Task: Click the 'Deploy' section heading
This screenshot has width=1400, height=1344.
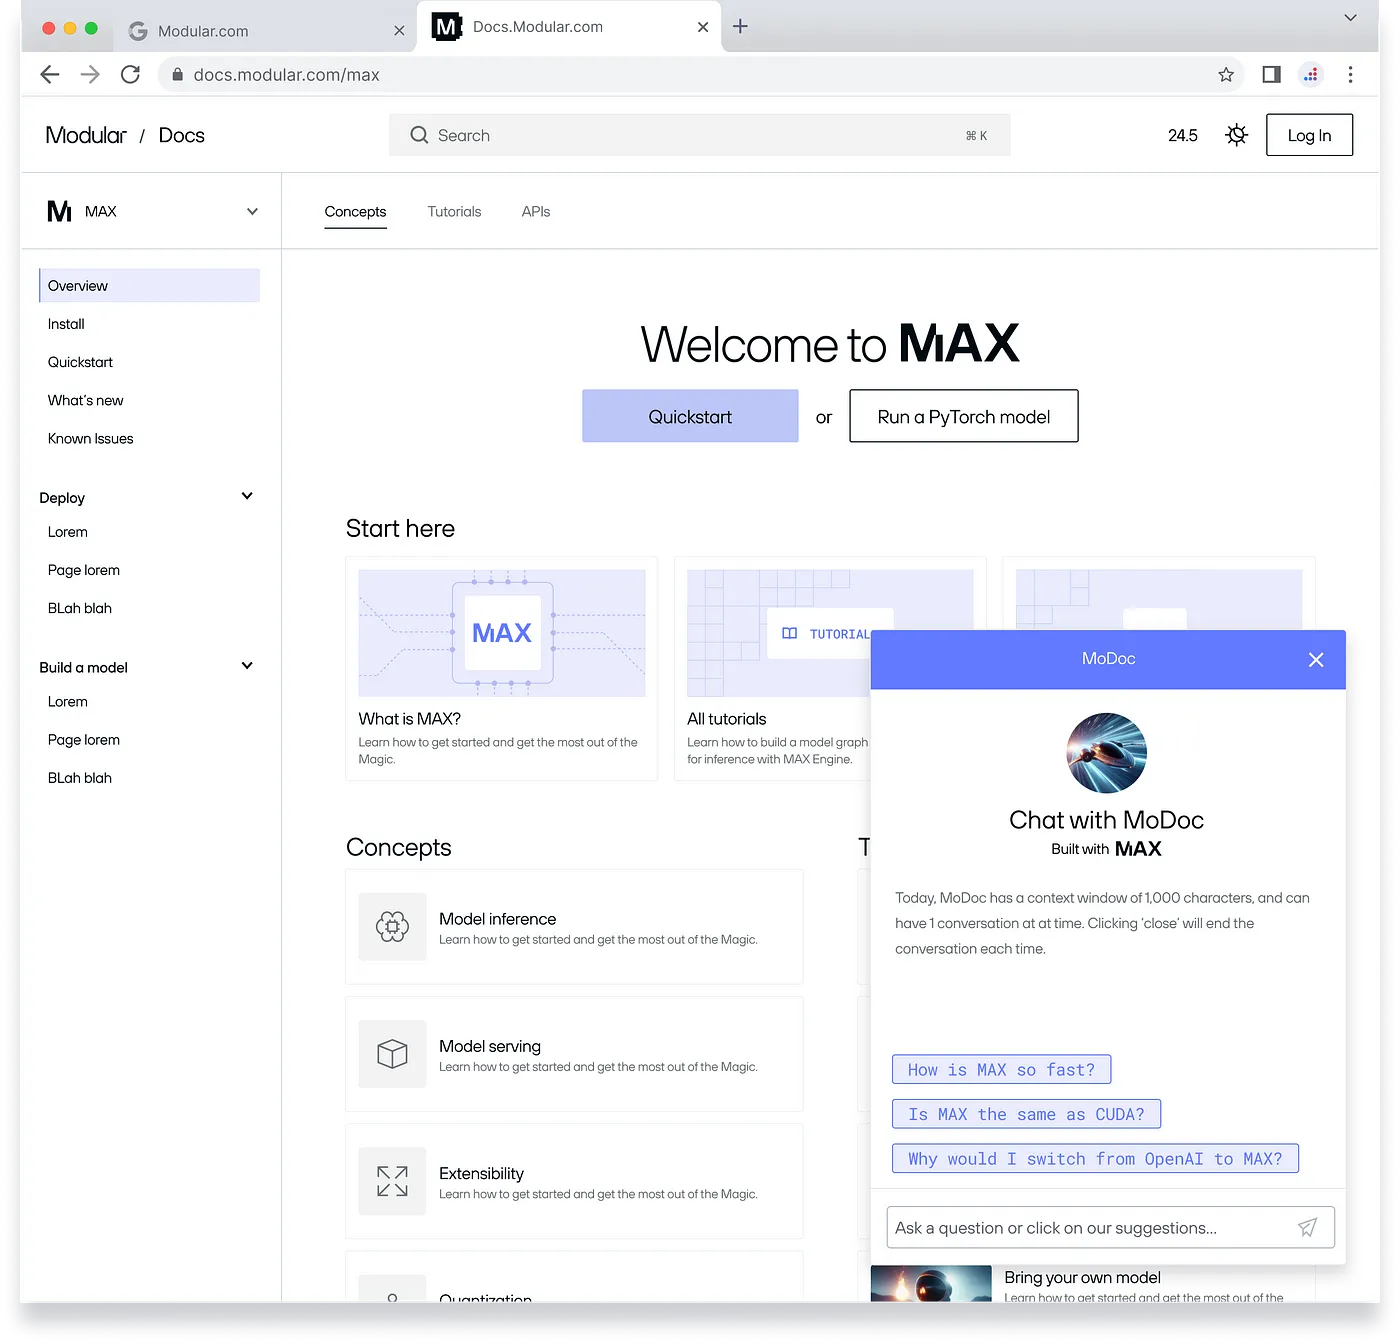Action: pyautogui.click(x=62, y=498)
